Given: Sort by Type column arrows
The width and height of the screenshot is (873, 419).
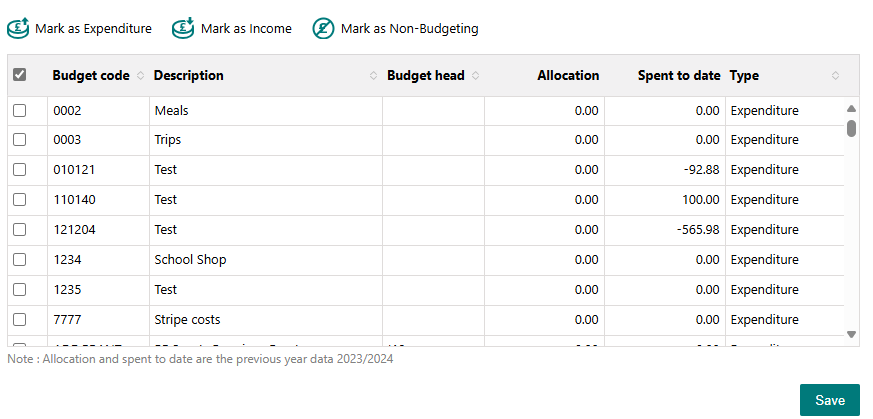Looking at the screenshot, I should pyautogui.click(x=835, y=76).
